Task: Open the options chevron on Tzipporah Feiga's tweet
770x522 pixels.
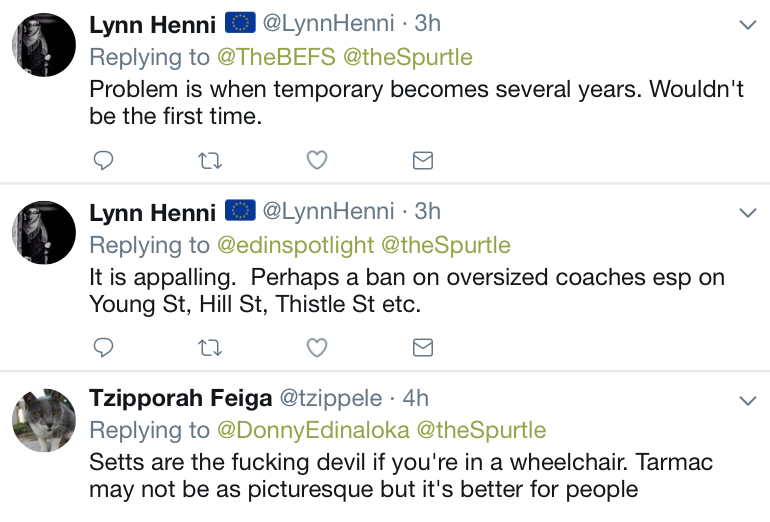Action: coord(748,401)
